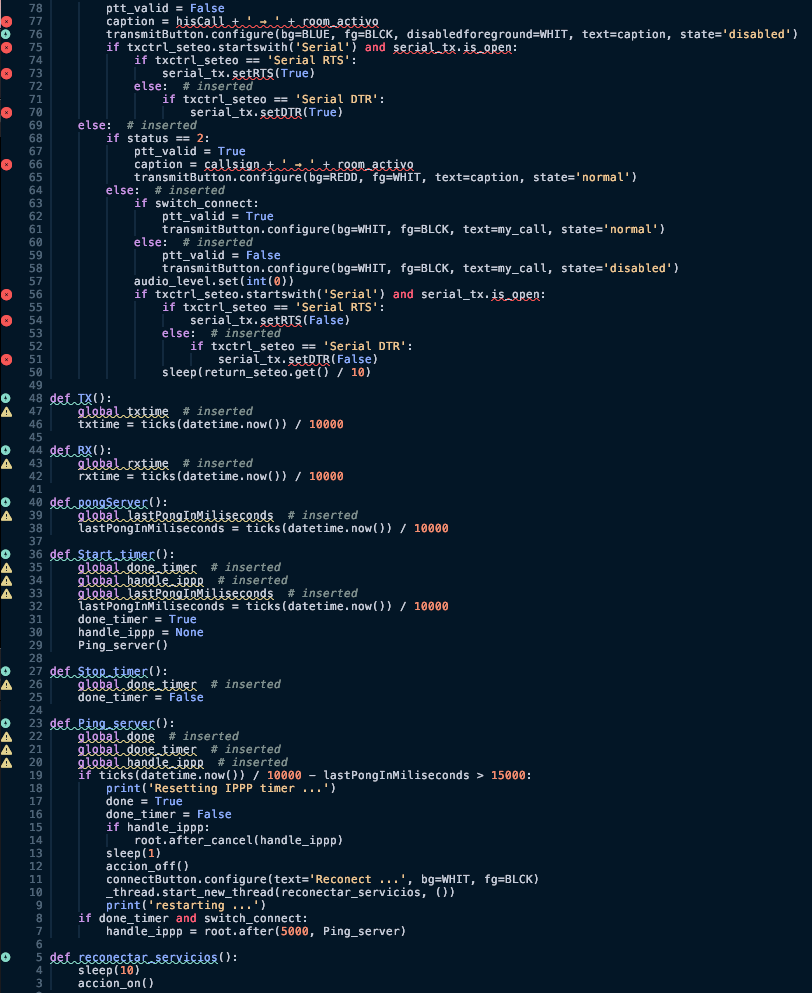Click the warning icon on line 33
Screen dimensions: 812x993
(x=6, y=593)
